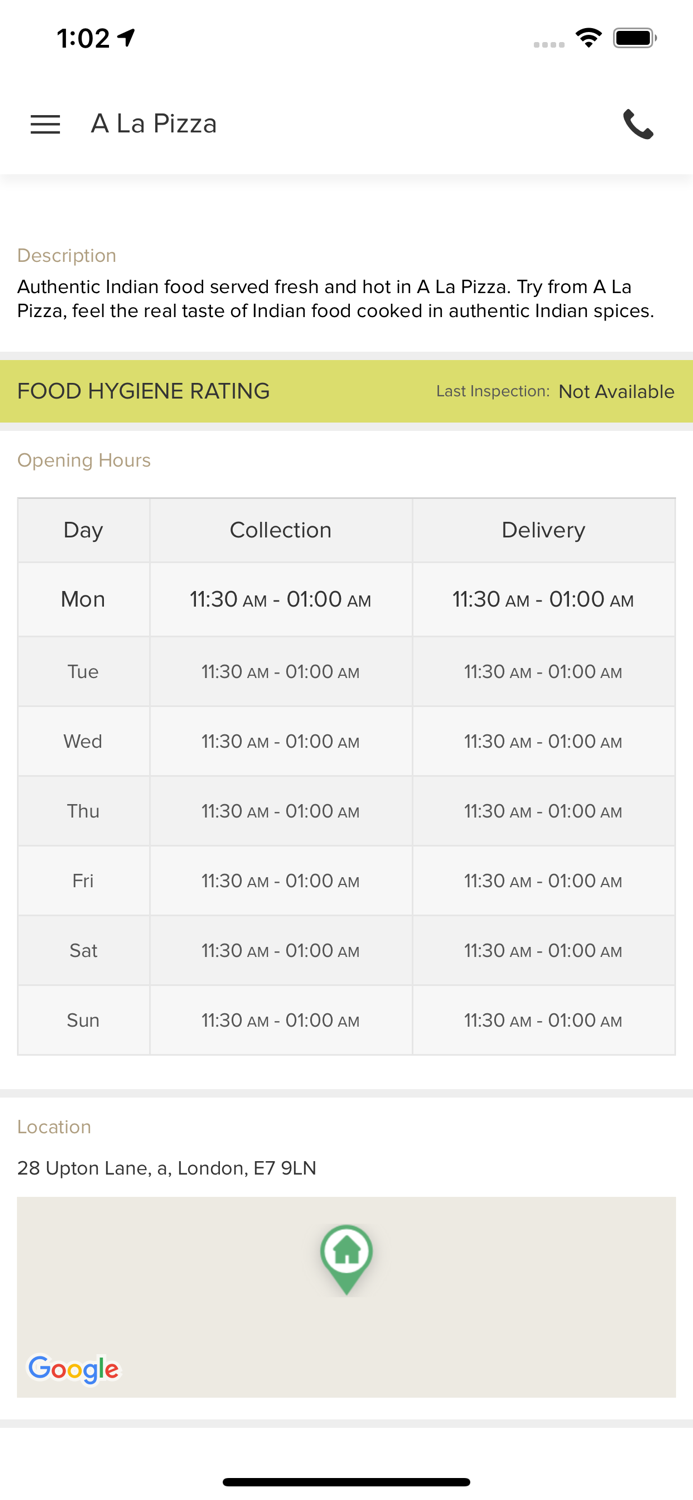Tap the 28 Upton Lane address
Viewport: 693px width, 1500px height.
click(x=167, y=1168)
